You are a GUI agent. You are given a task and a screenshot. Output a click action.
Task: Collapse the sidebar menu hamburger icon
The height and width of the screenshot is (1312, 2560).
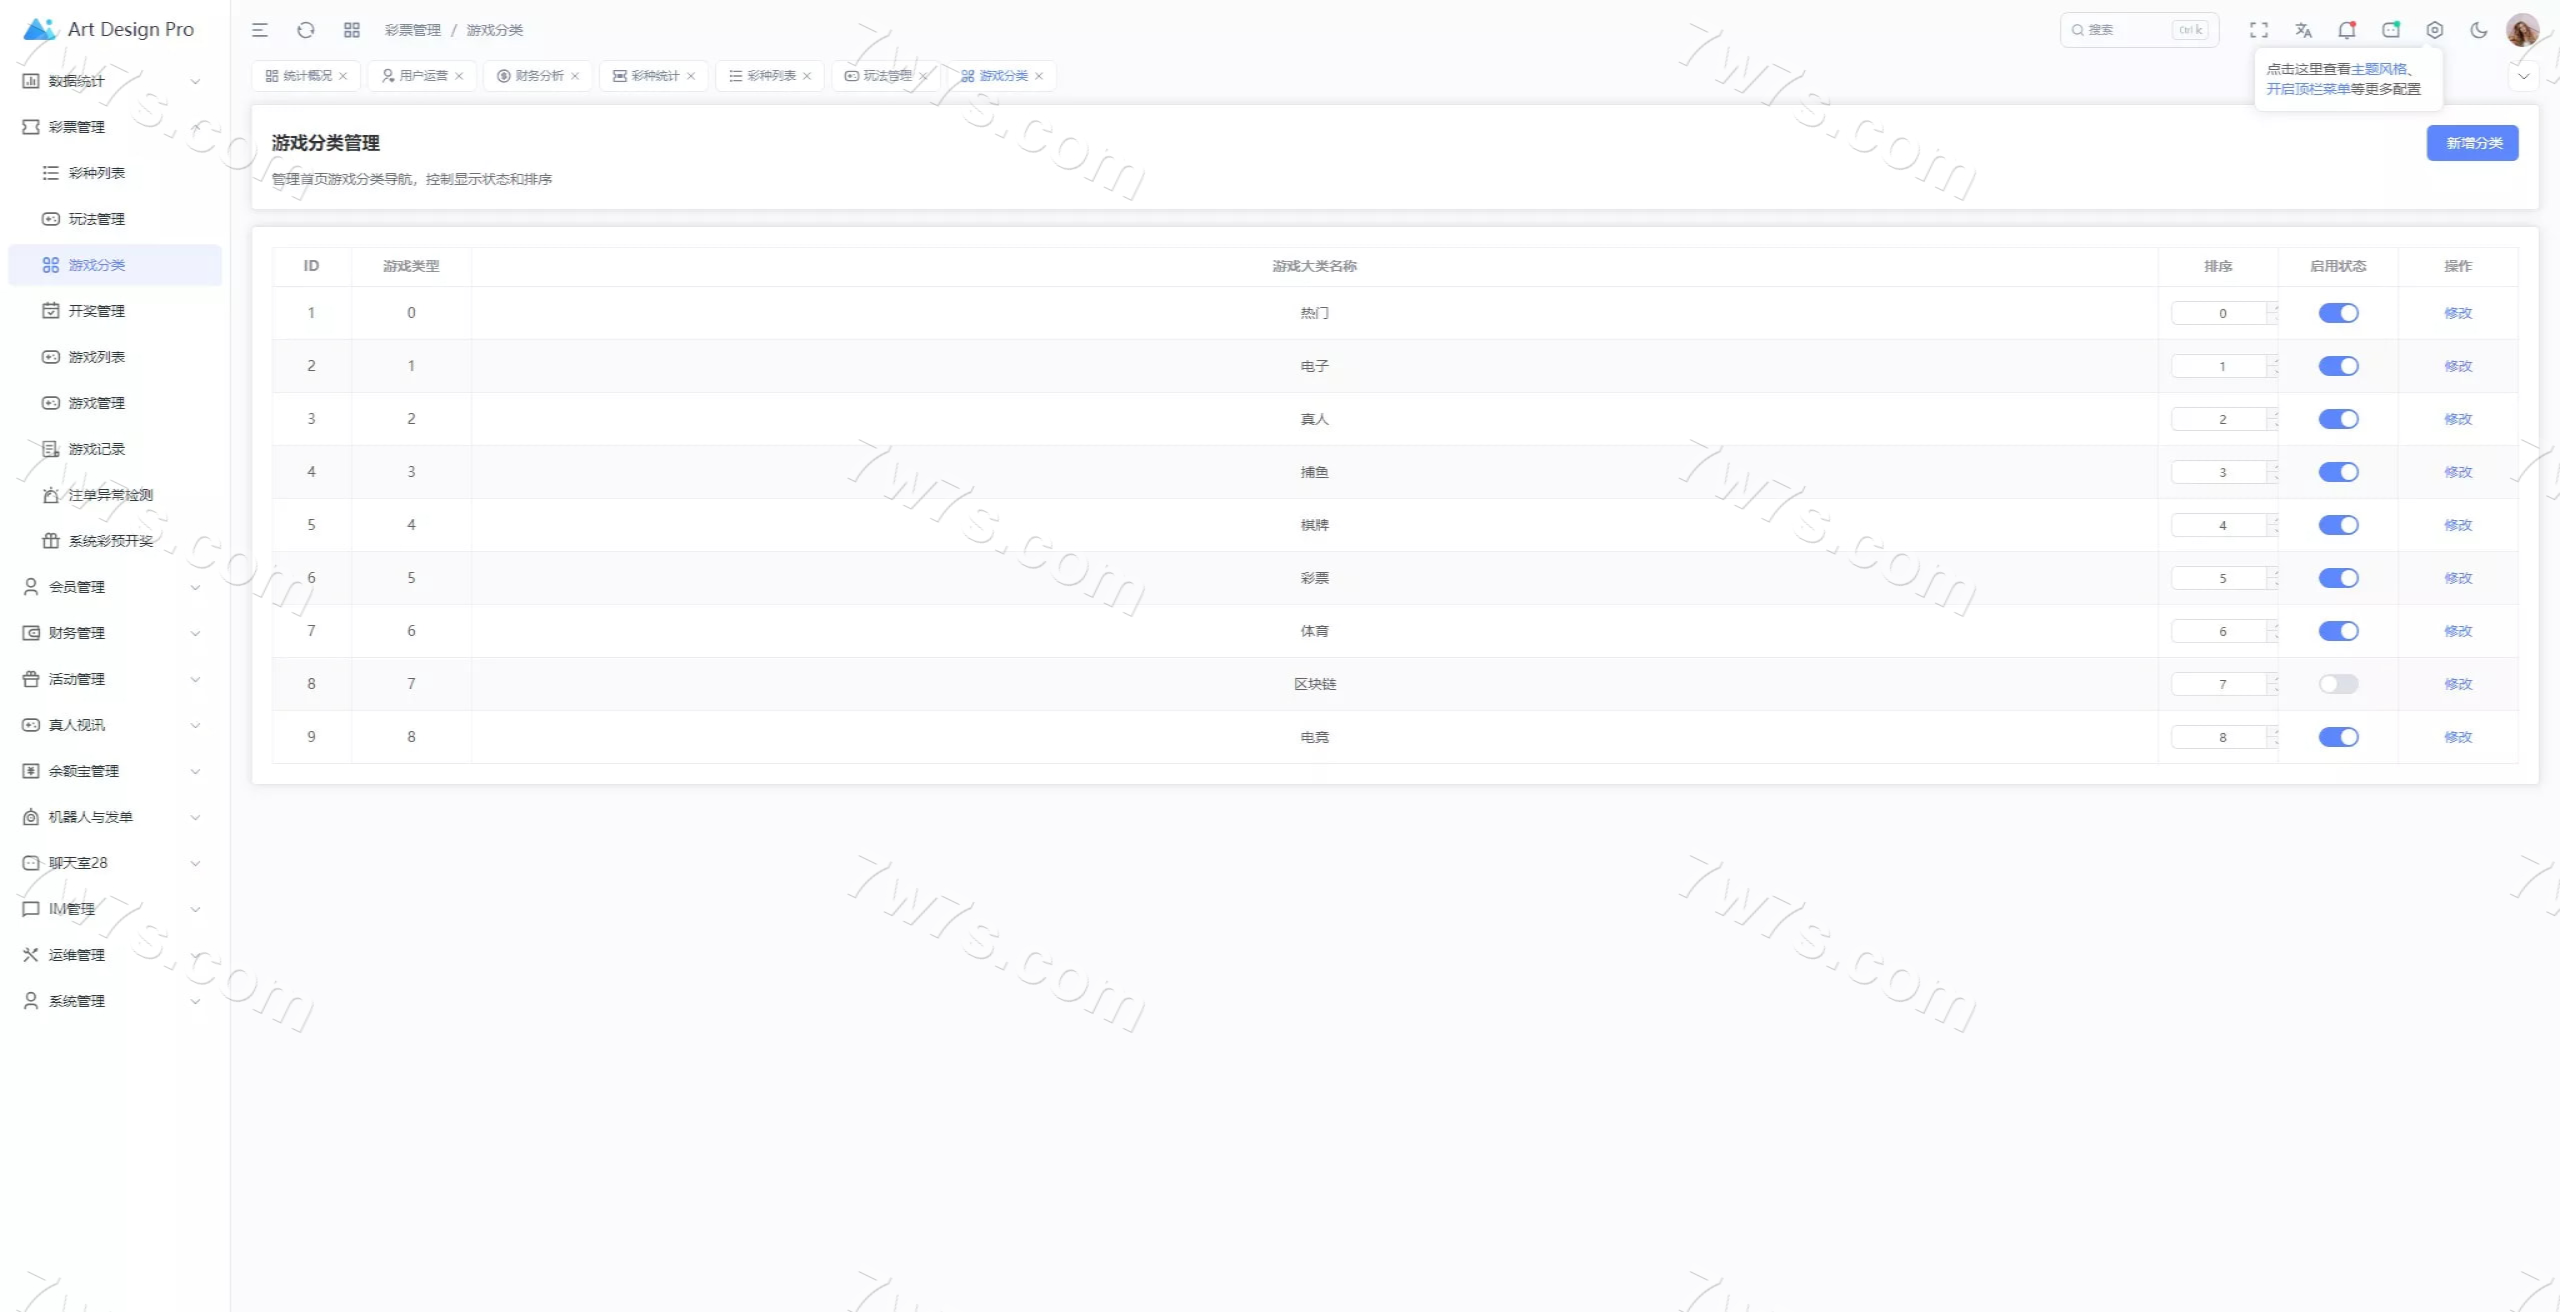click(x=260, y=30)
